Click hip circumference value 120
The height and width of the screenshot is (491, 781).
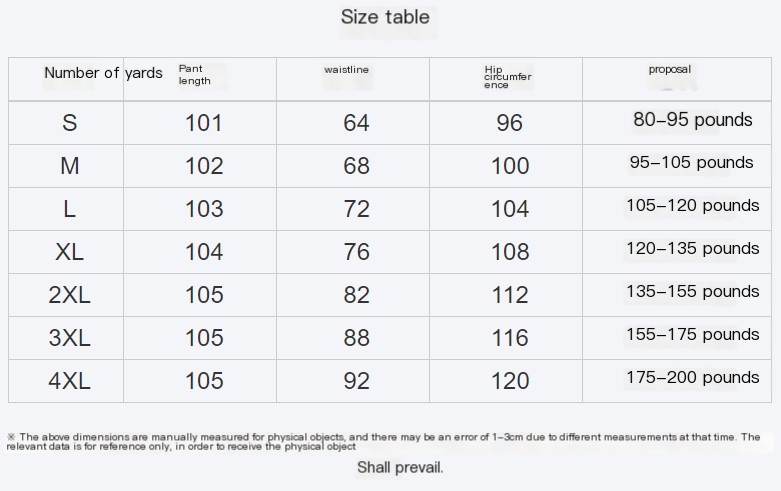click(510, 381)
